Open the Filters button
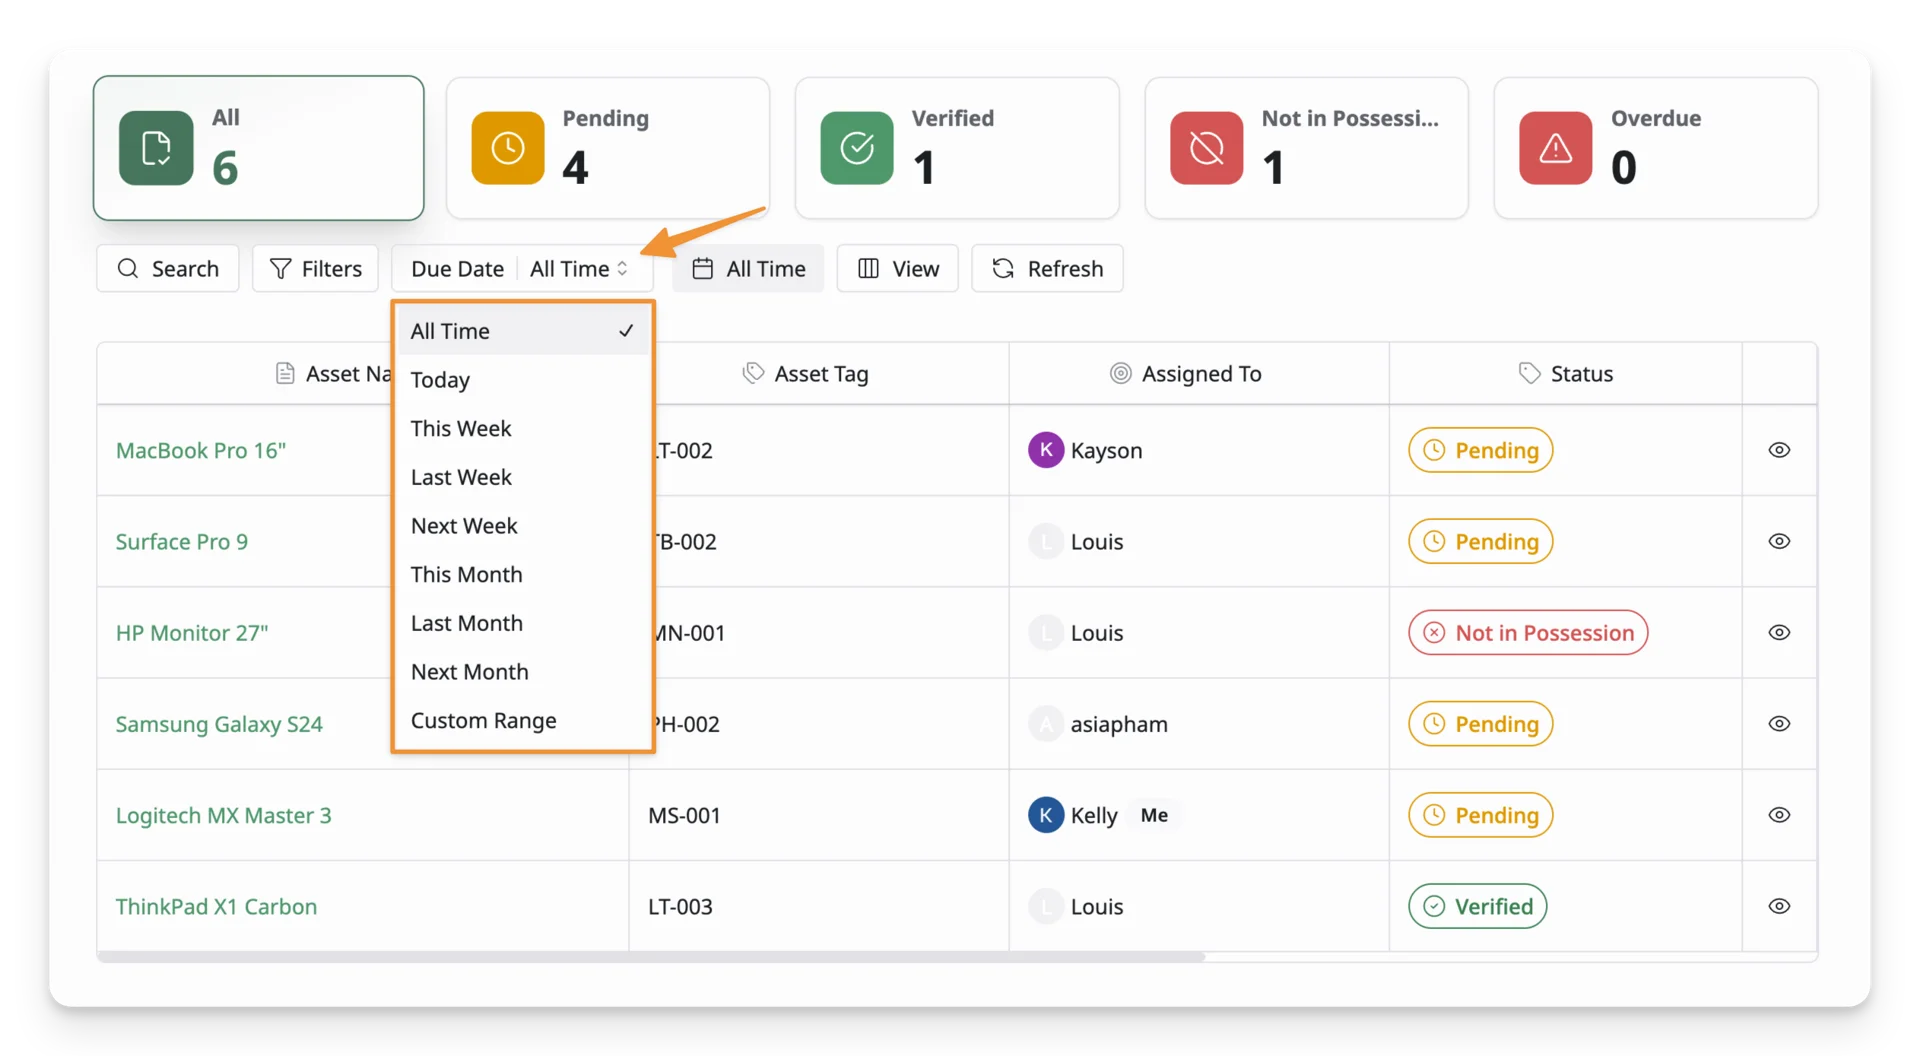 (x=315, y=268)
